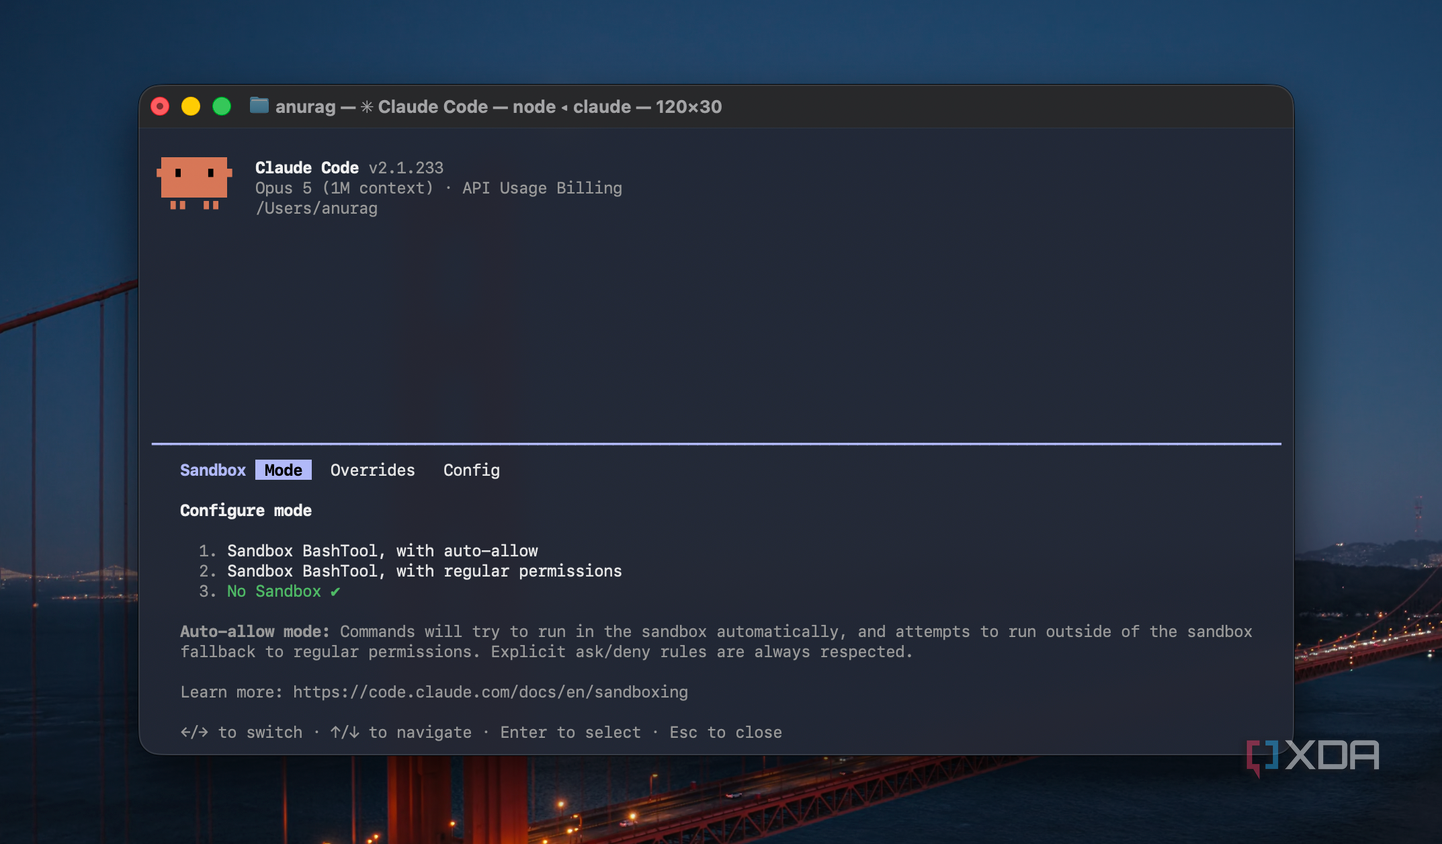Maximize the terminal with green button
Image resolution: width=1442 pixels, height=844 pixels.
[222, 106]
